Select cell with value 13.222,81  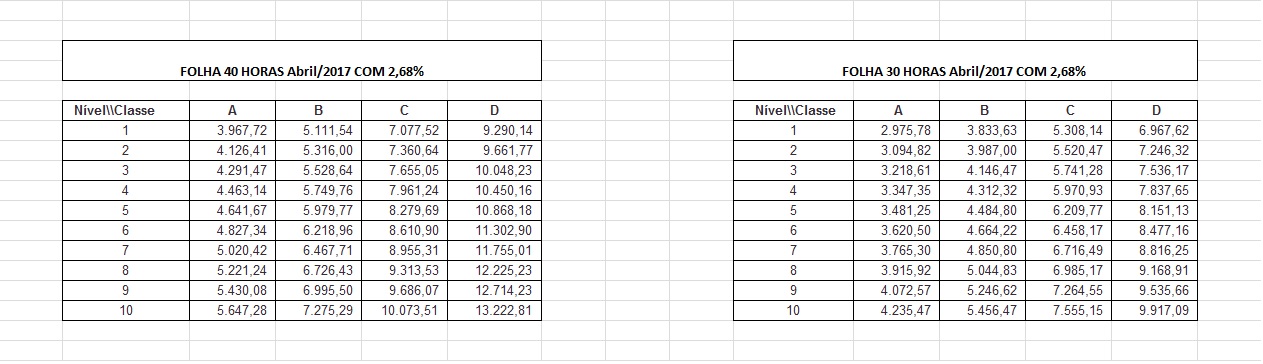[x=494, y=311]
